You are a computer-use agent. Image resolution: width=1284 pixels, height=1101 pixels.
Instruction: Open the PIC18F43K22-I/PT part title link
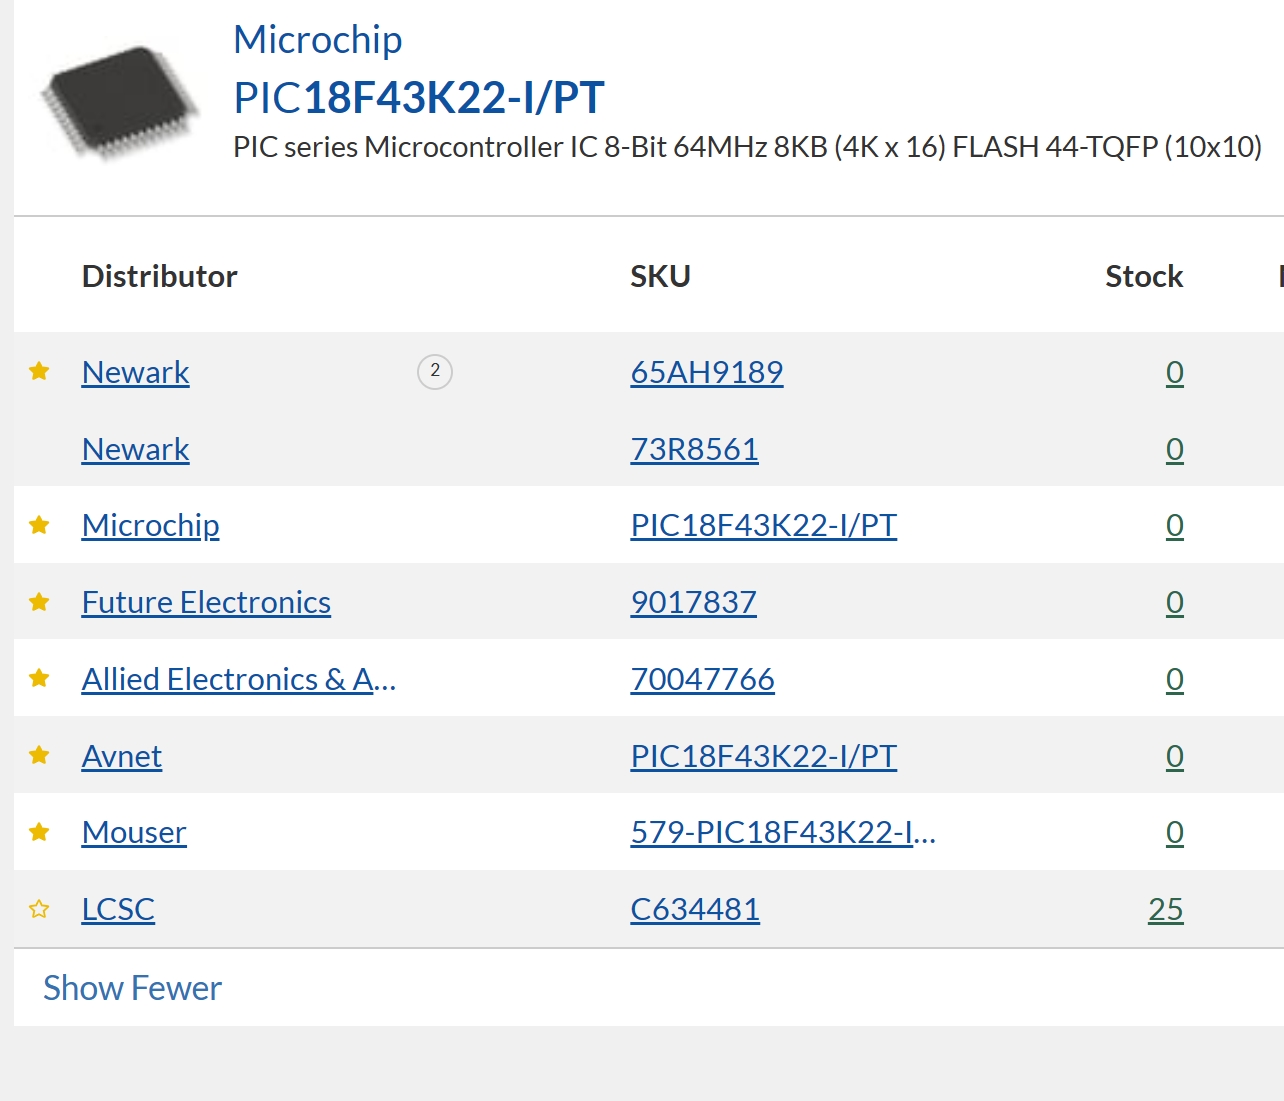pyautogui.click(x=419, y=97)
